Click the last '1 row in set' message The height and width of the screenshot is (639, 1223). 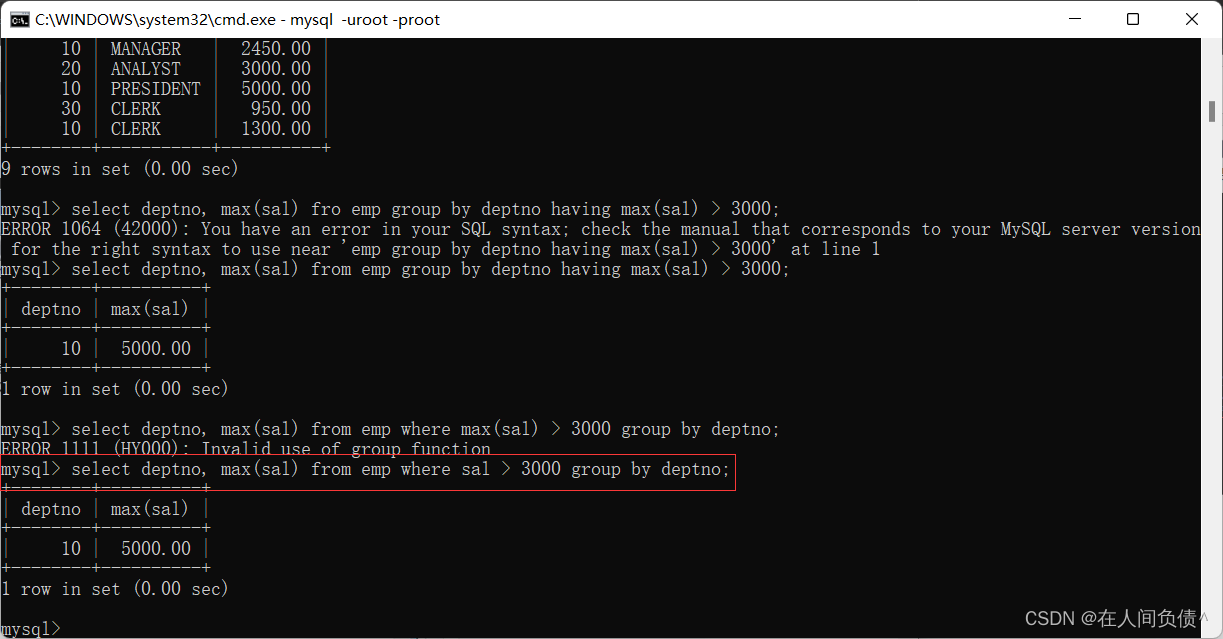pyautogui.click(x=115, y=589)
